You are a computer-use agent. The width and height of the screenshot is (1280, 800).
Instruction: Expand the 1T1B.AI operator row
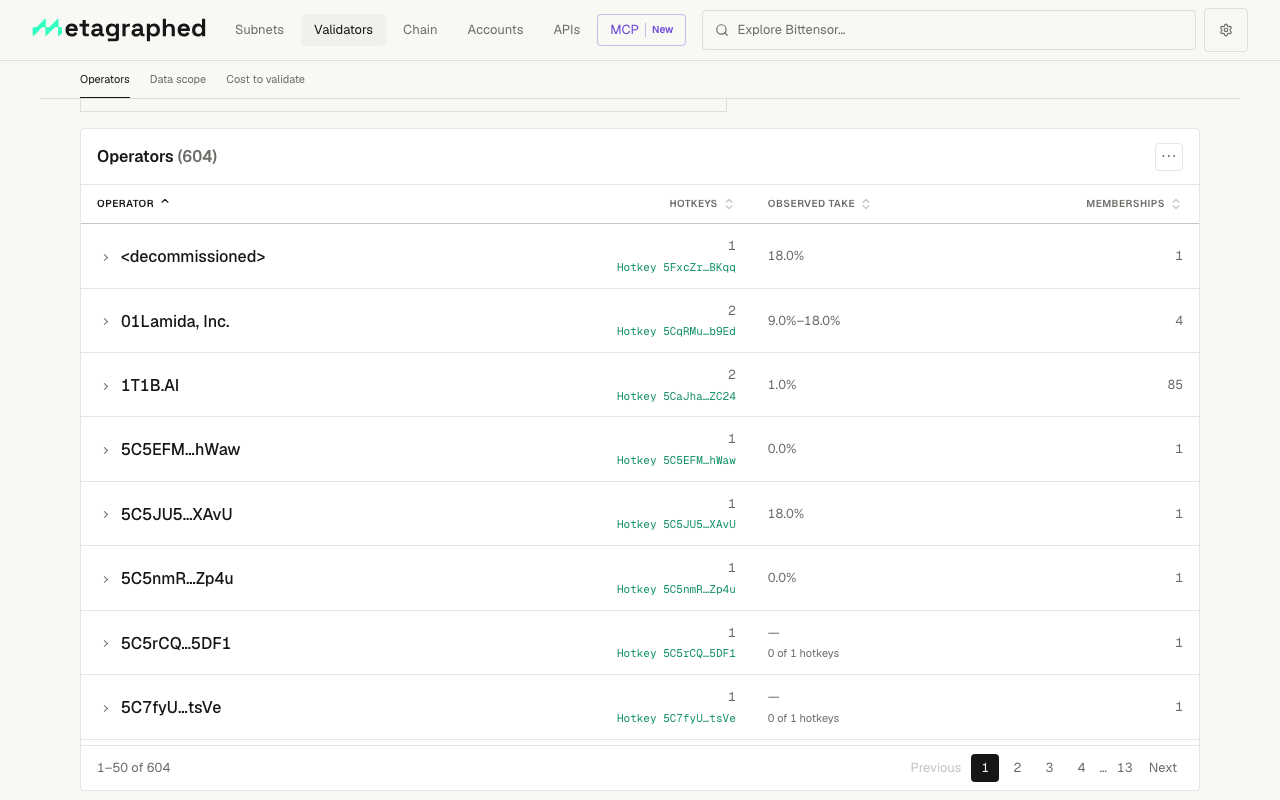106,386
